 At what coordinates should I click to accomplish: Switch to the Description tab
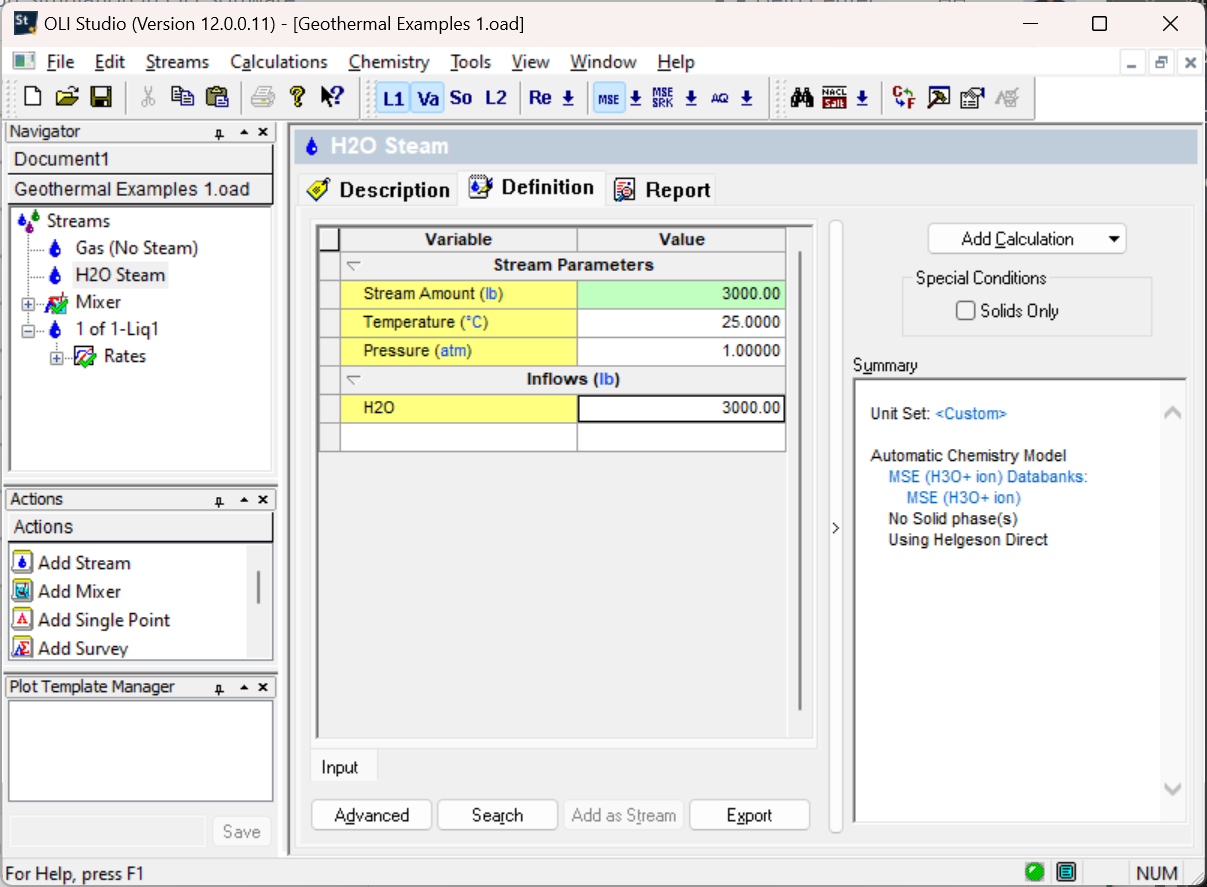[x=378, y=190]
